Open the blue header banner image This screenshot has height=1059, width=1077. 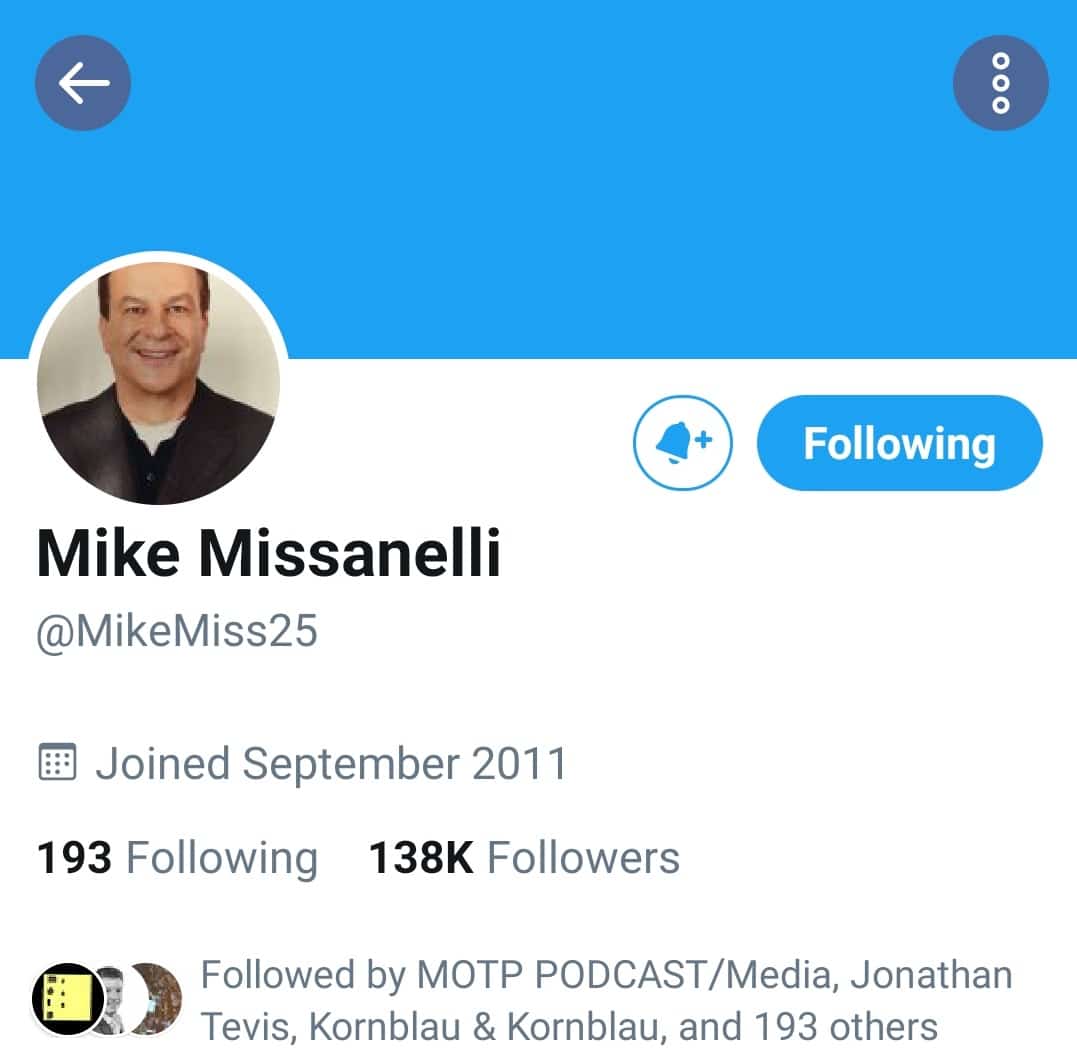pyautogui.click(x=538, y=179)
